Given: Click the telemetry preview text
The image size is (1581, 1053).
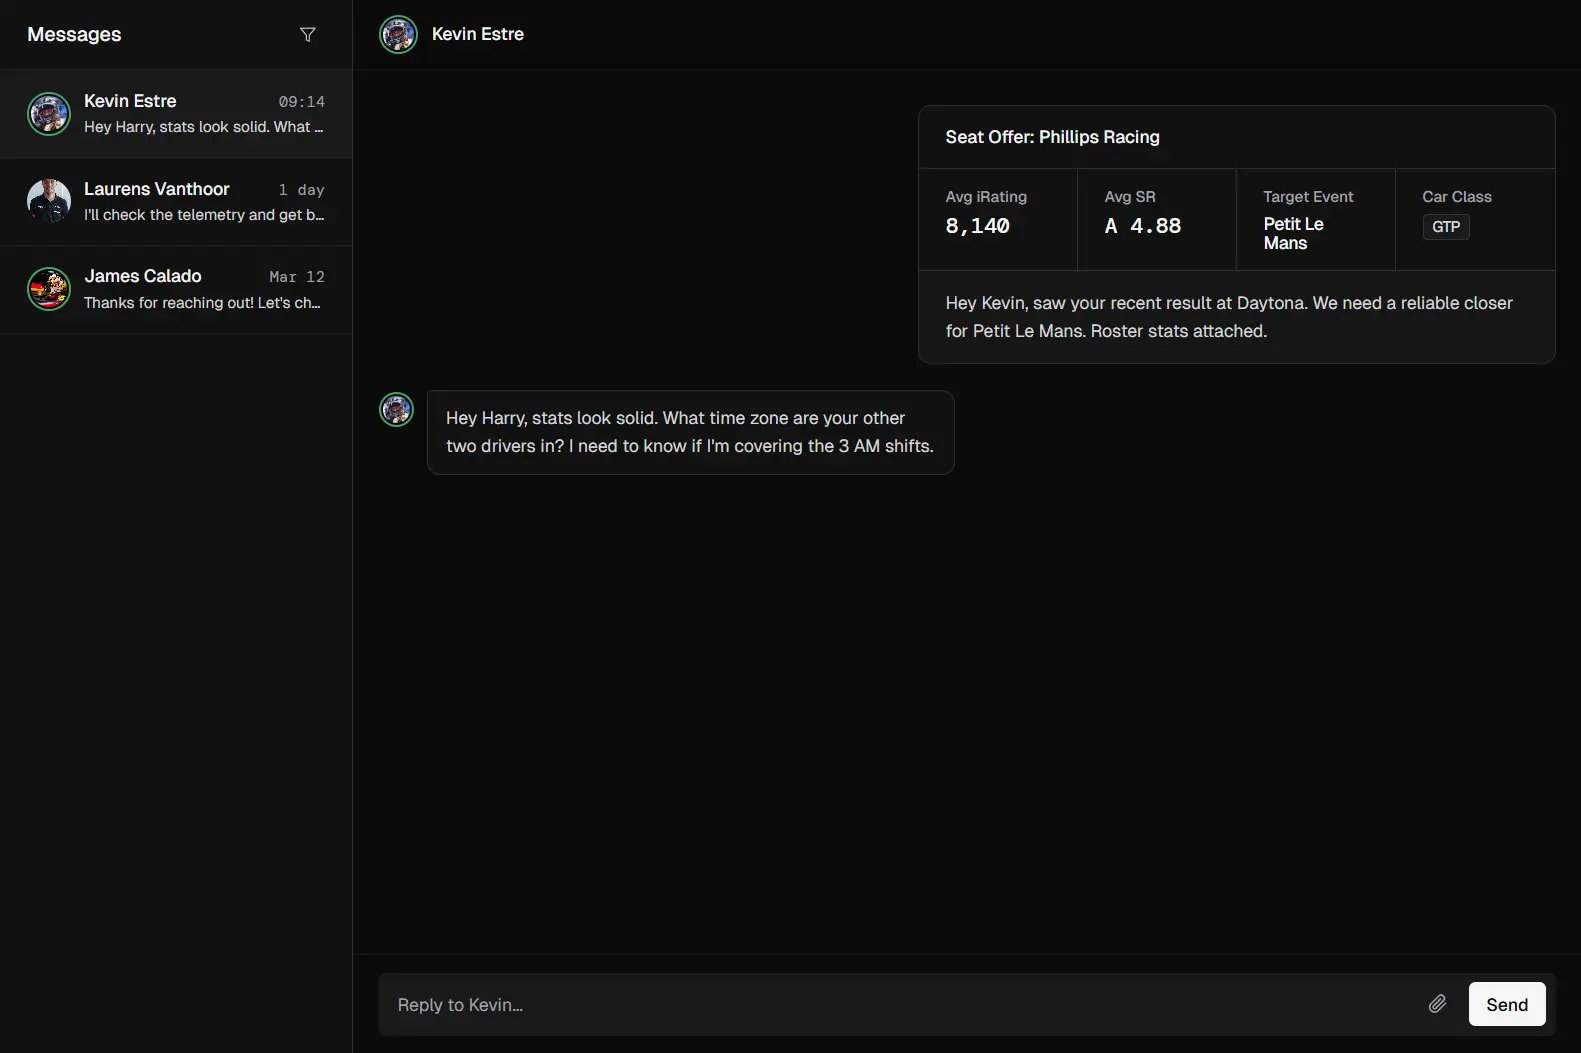Looking at the screenshot, I should (x=204, y=215).
